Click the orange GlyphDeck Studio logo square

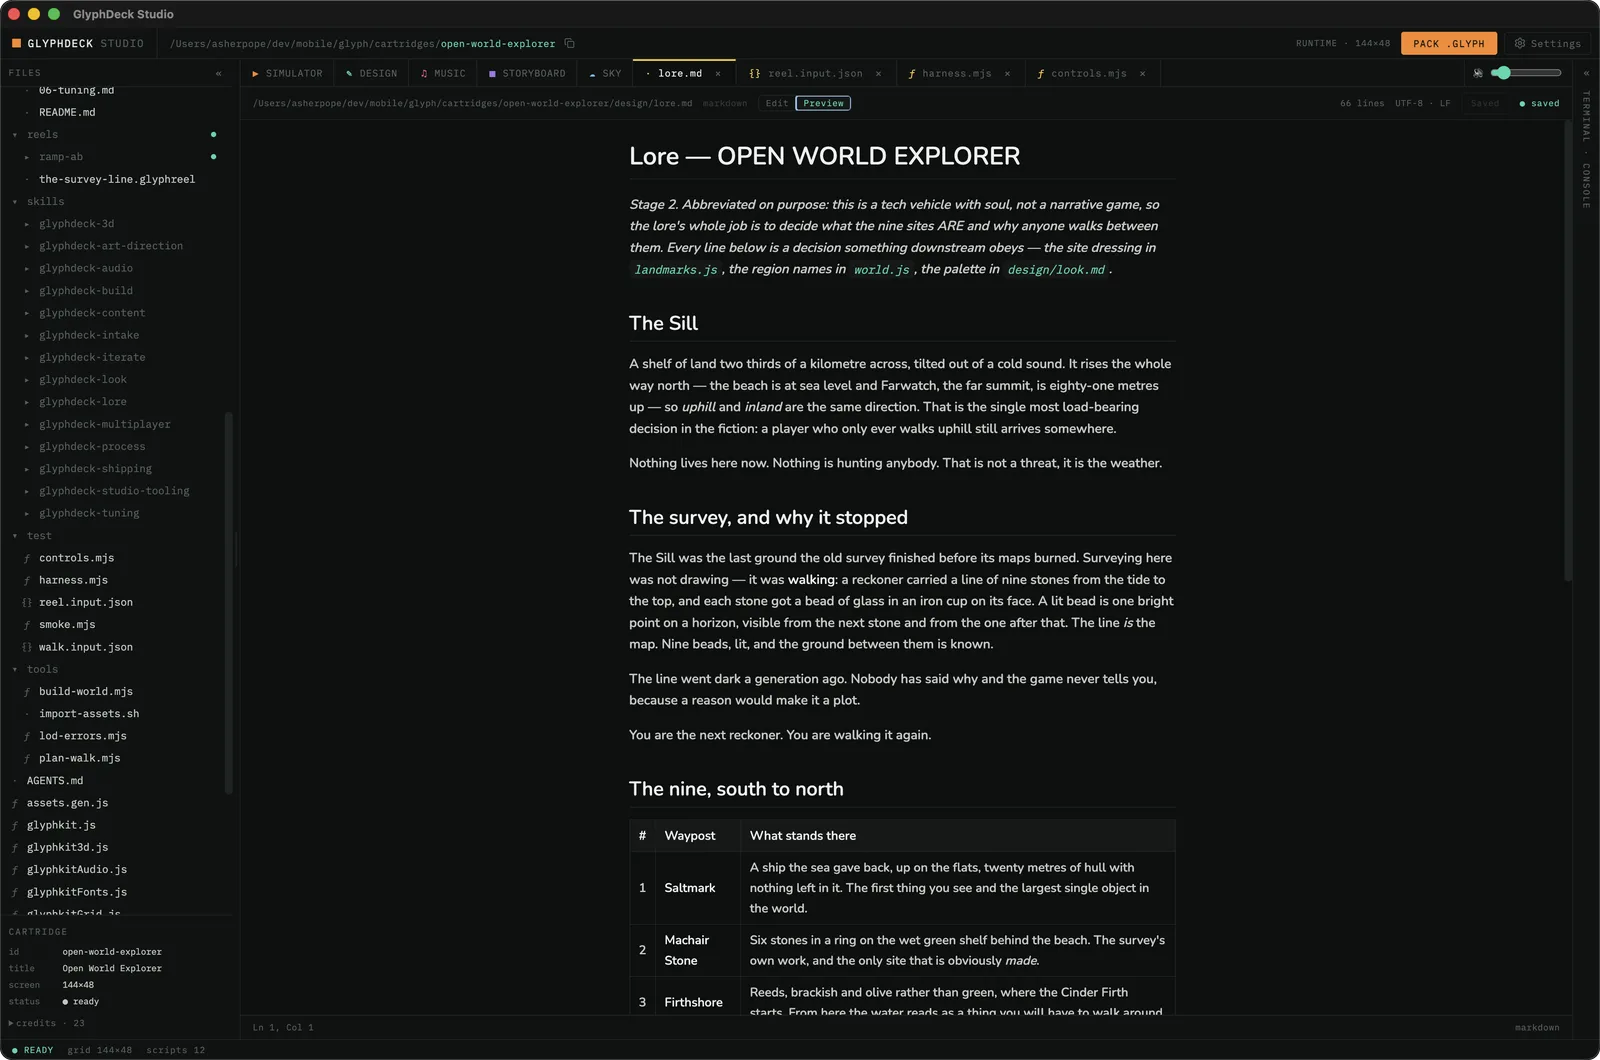pos(16,43)
